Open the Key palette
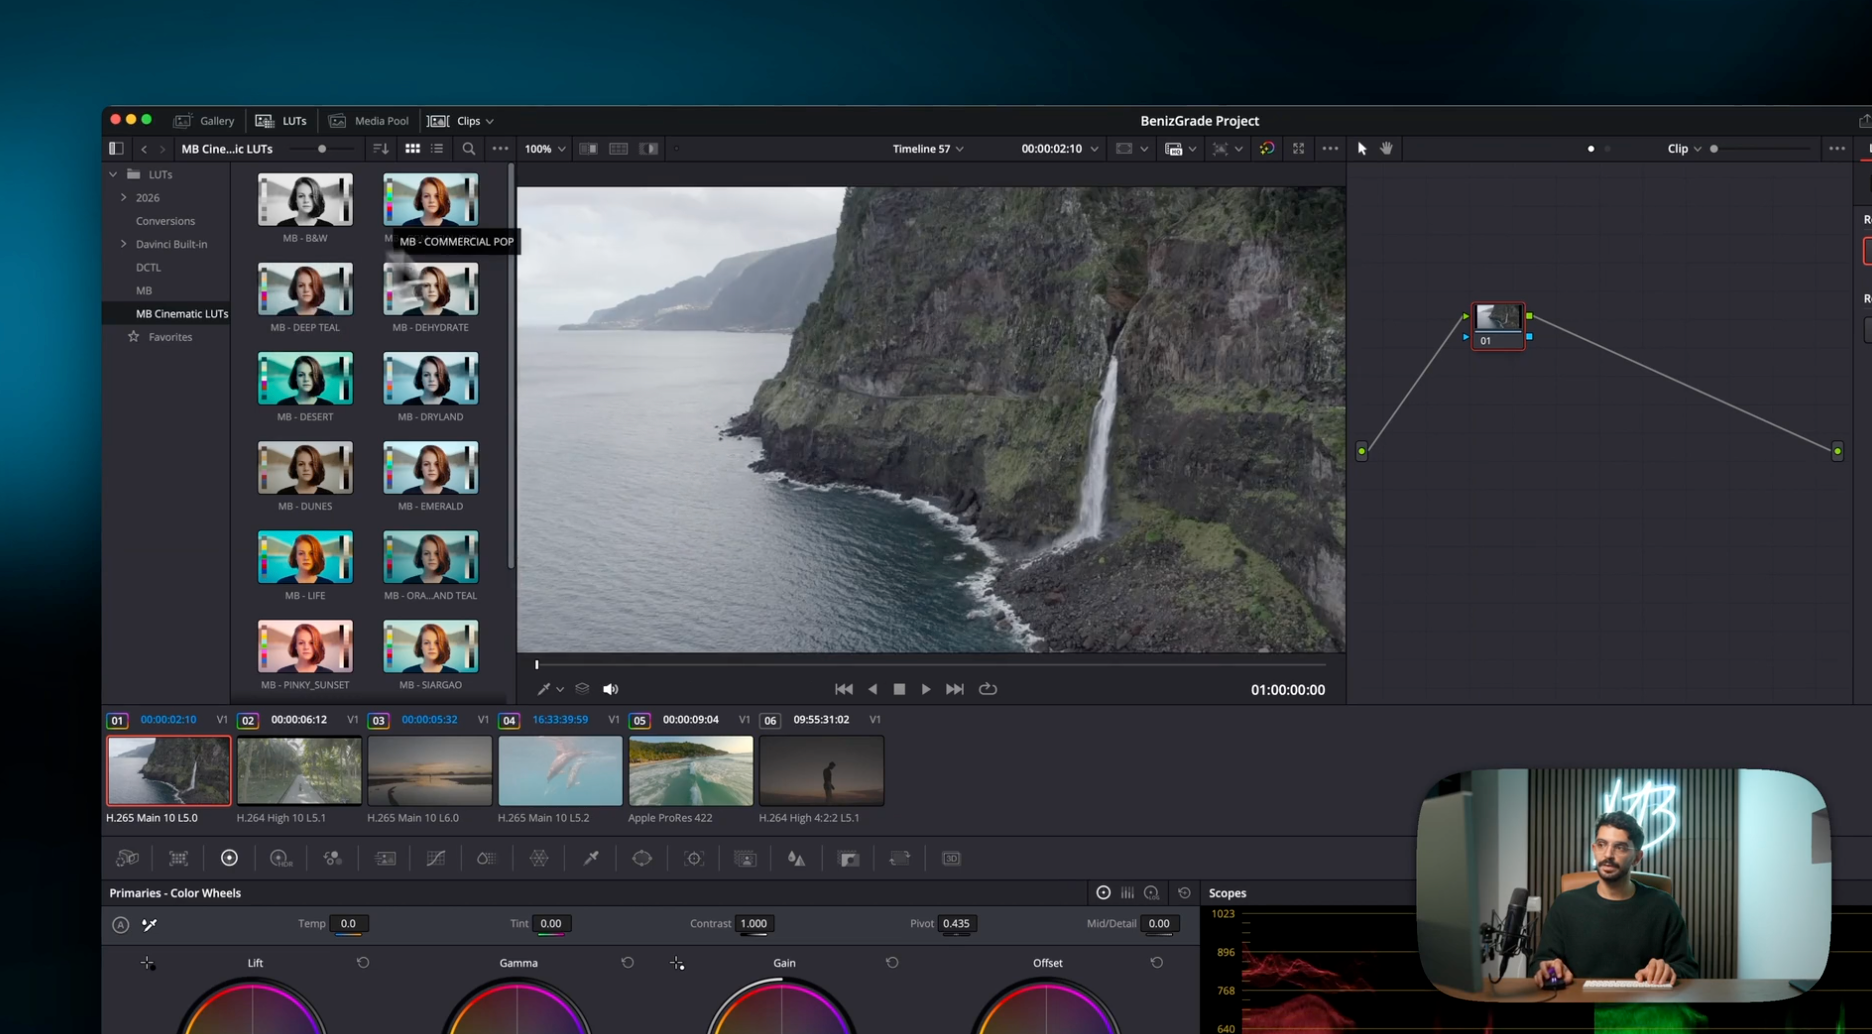 849,858
